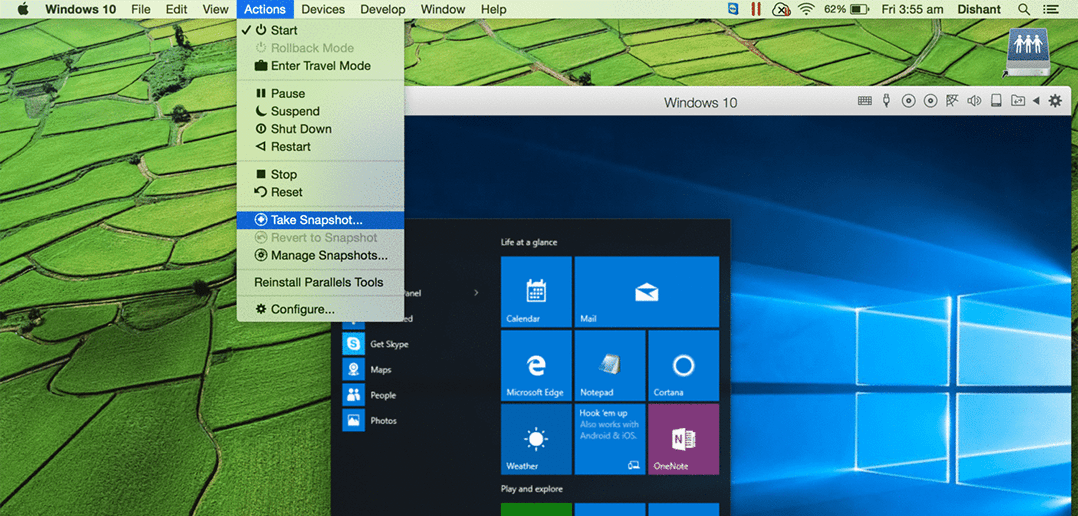This screenshot has height=516, width=1078.
Task: Choose Stop from the Actions menu
Action: [320, 175]
